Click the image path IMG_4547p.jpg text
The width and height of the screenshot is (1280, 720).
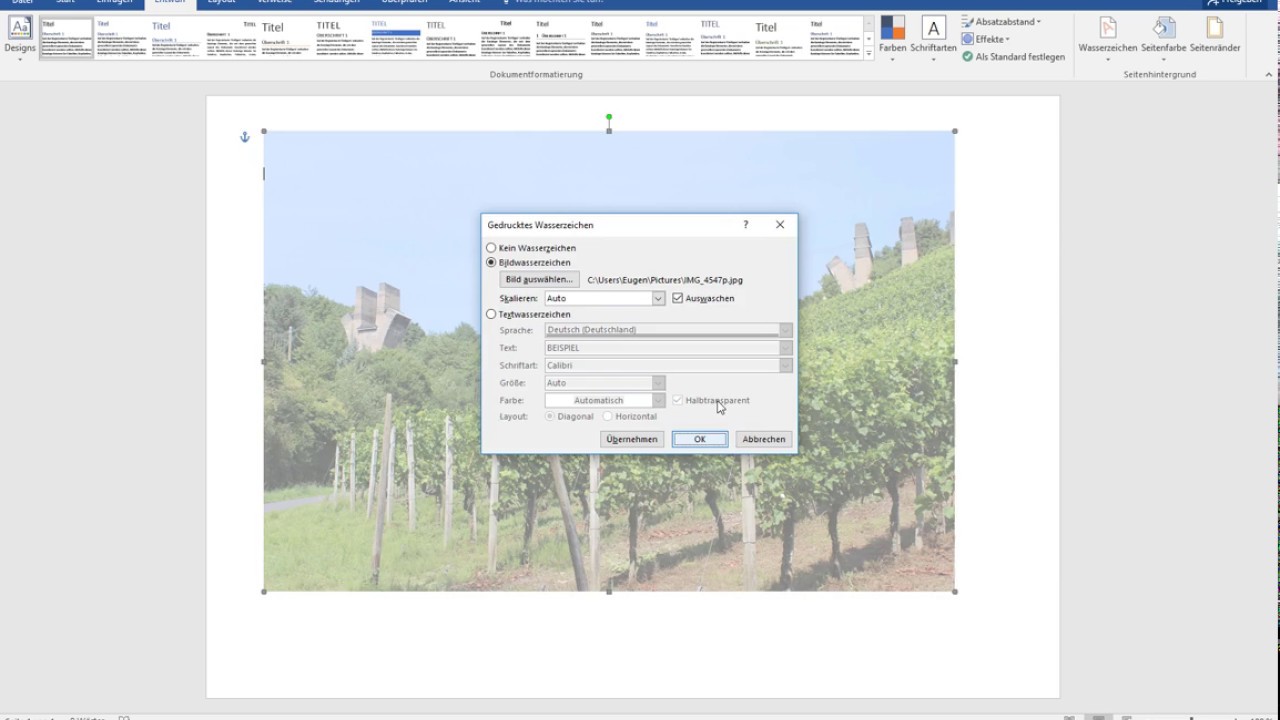pyautogui.click(x=665, y=280)
